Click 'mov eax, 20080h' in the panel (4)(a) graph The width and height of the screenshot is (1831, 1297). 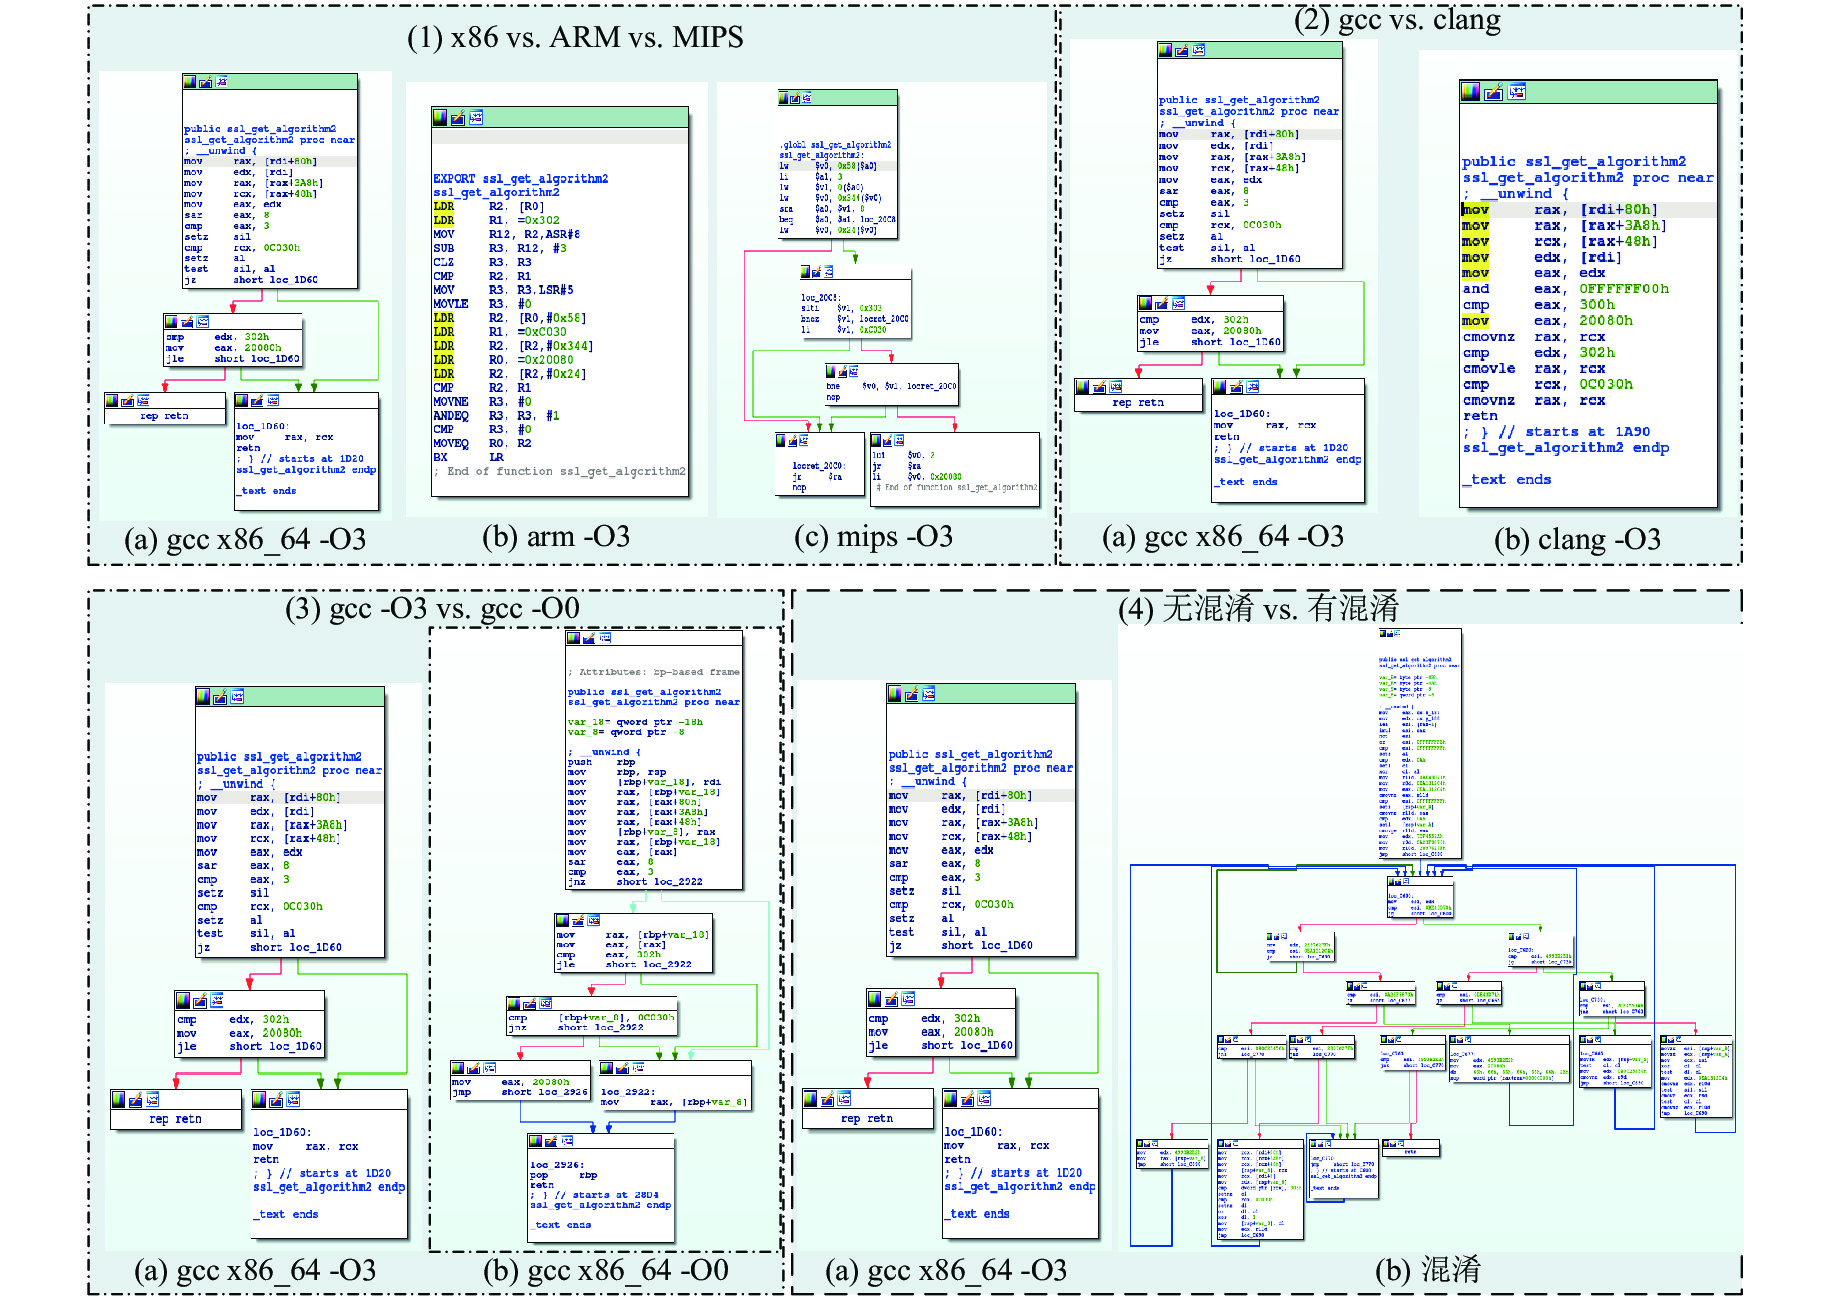tap(931, 1032)
